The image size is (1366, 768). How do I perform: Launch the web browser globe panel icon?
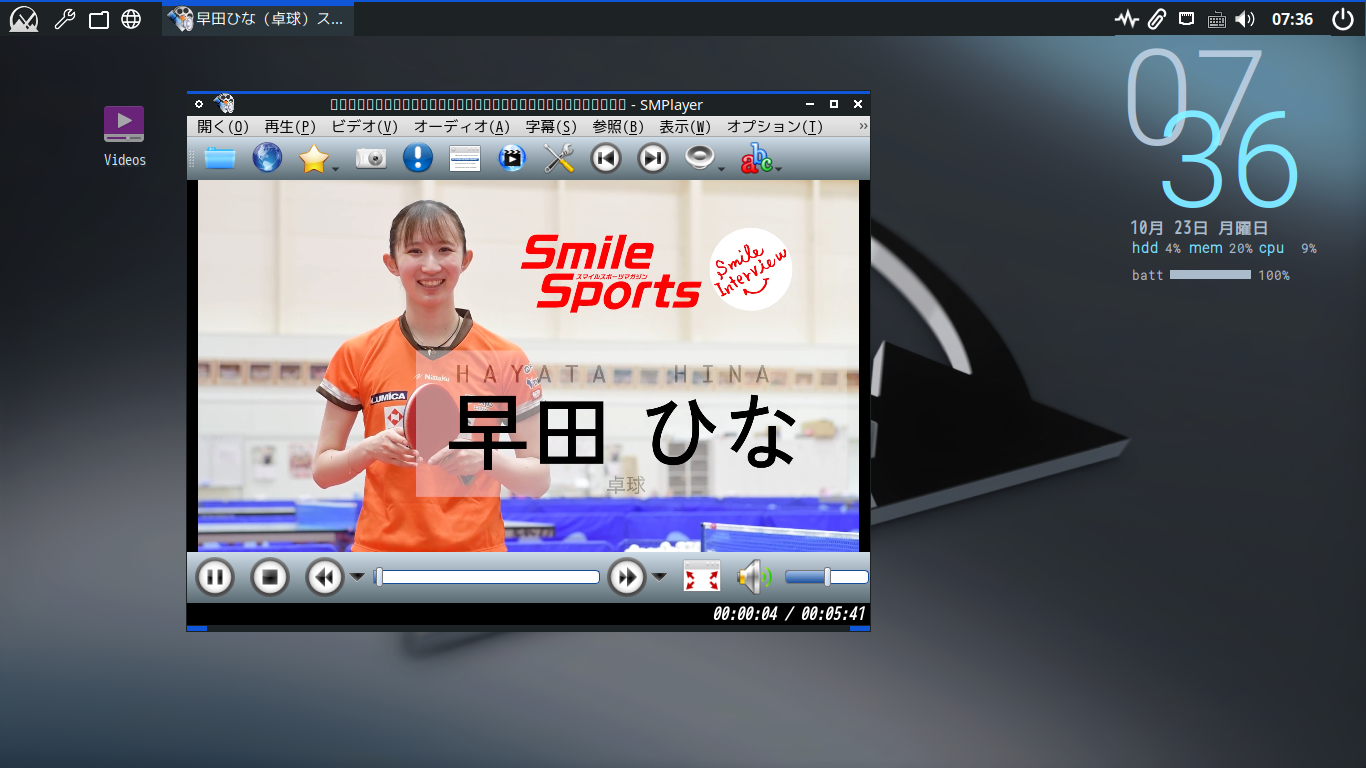point(131,19)
